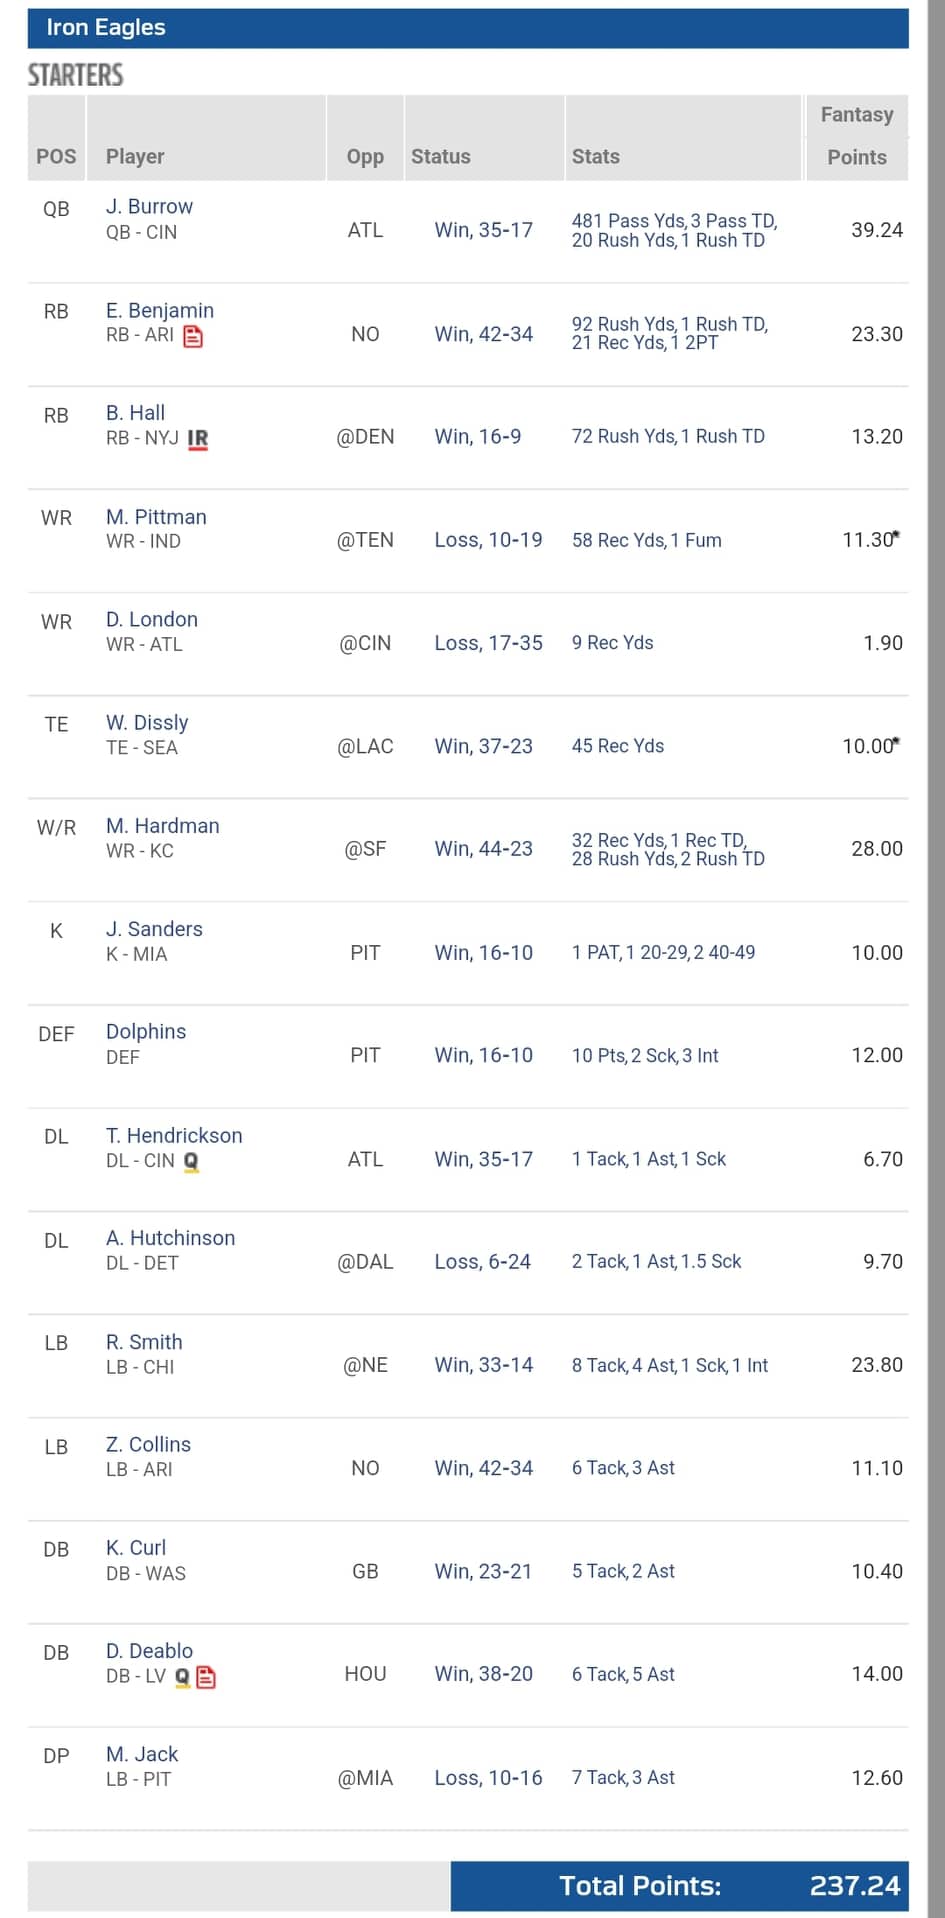The image size is (945, 1918).
Task: Open J. Burrow's player page
Action: (149, 207)
